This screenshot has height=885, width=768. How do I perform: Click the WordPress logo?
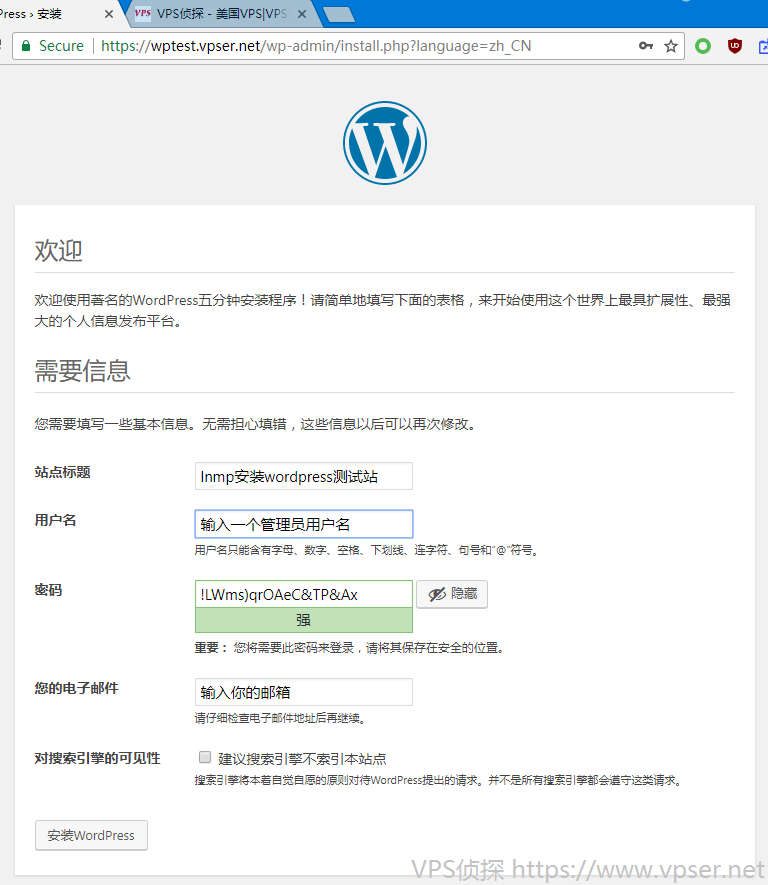(384, 142)
